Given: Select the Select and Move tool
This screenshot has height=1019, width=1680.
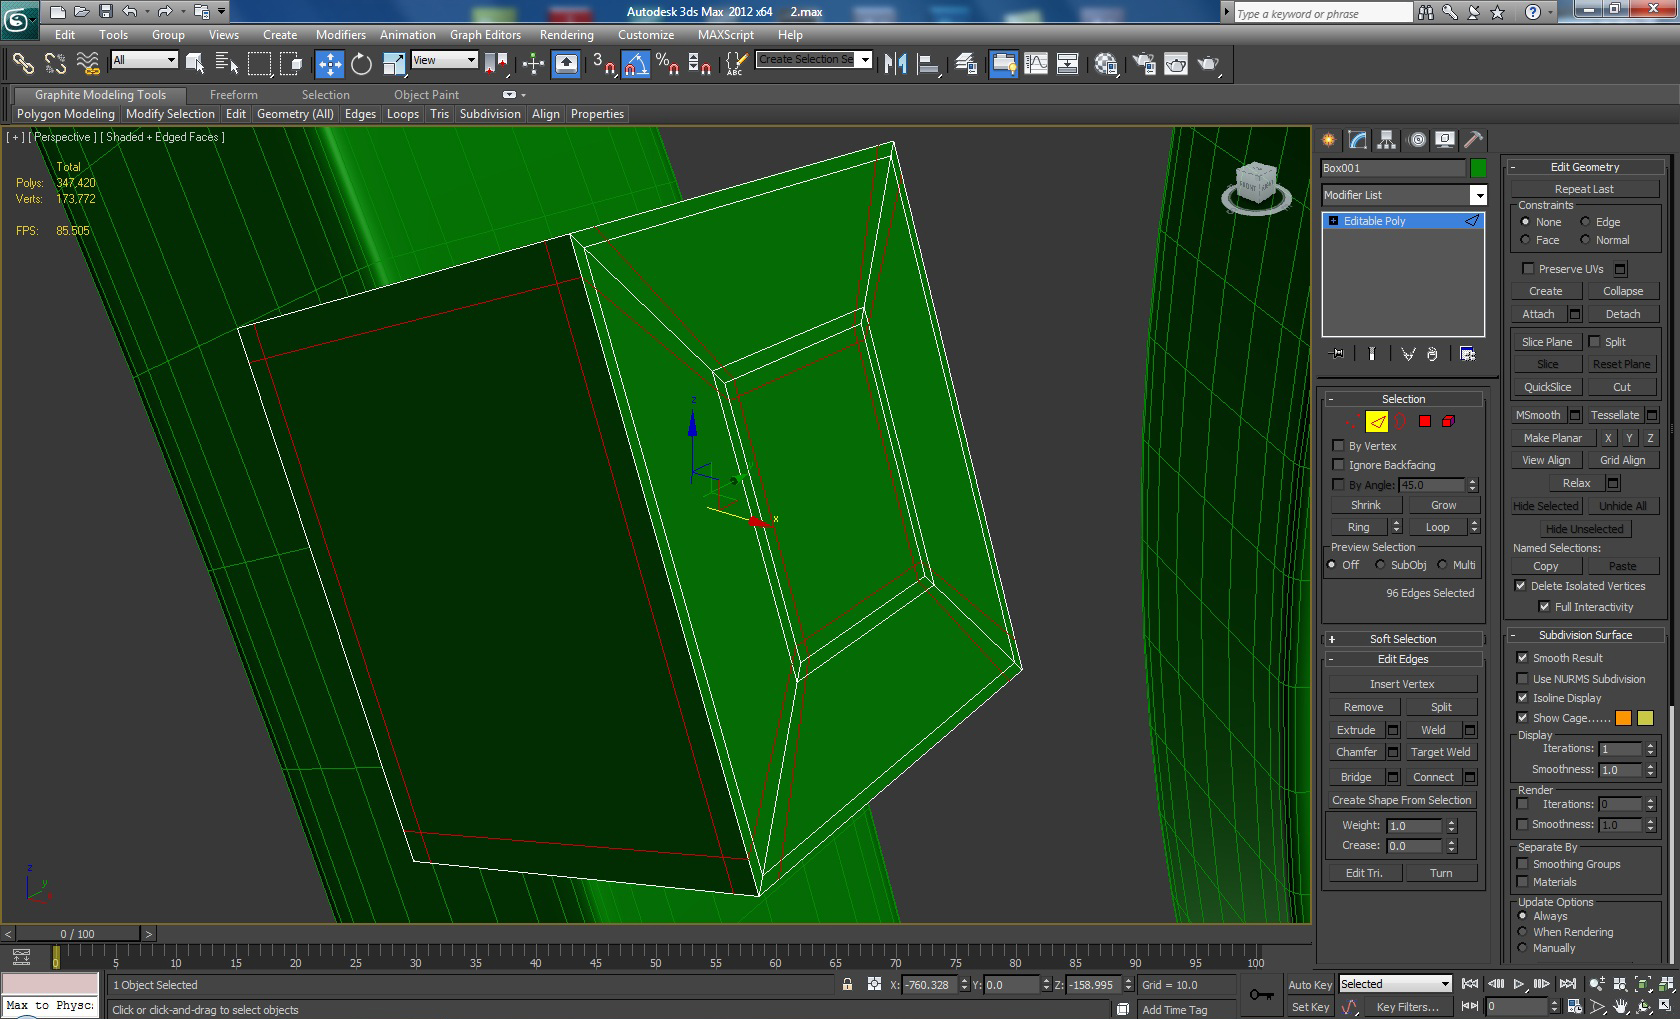Looking at the screenshot, I should click(330, 64).
